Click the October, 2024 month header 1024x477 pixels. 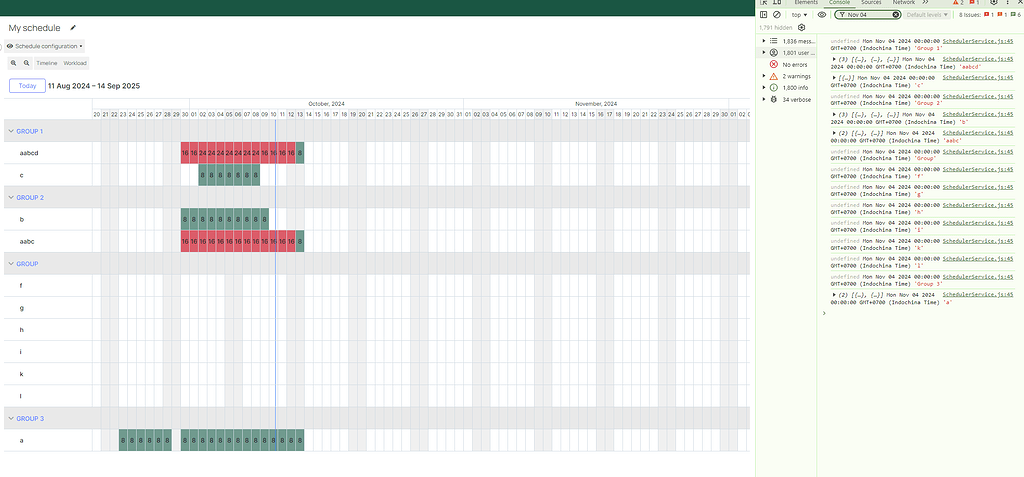click(x=327, y=104)
